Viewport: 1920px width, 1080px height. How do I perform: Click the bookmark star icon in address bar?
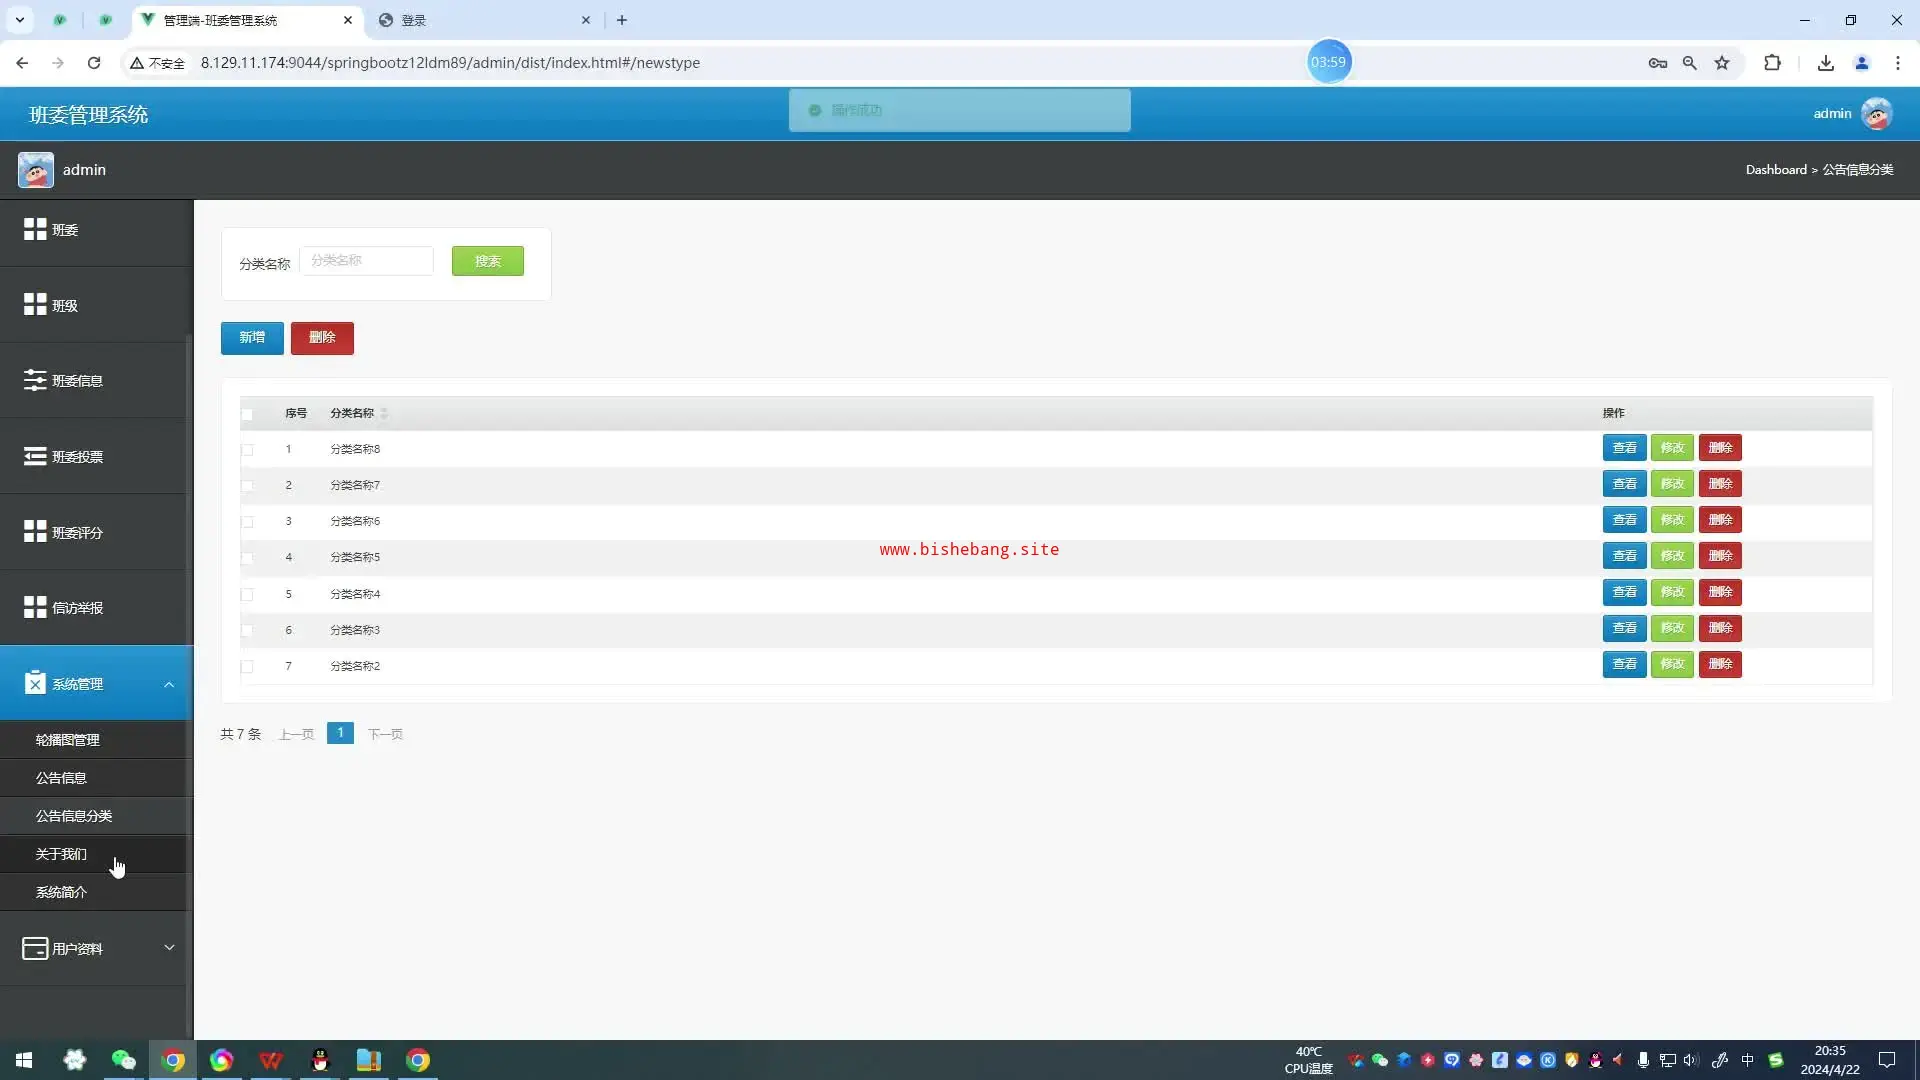point(1722,63)
